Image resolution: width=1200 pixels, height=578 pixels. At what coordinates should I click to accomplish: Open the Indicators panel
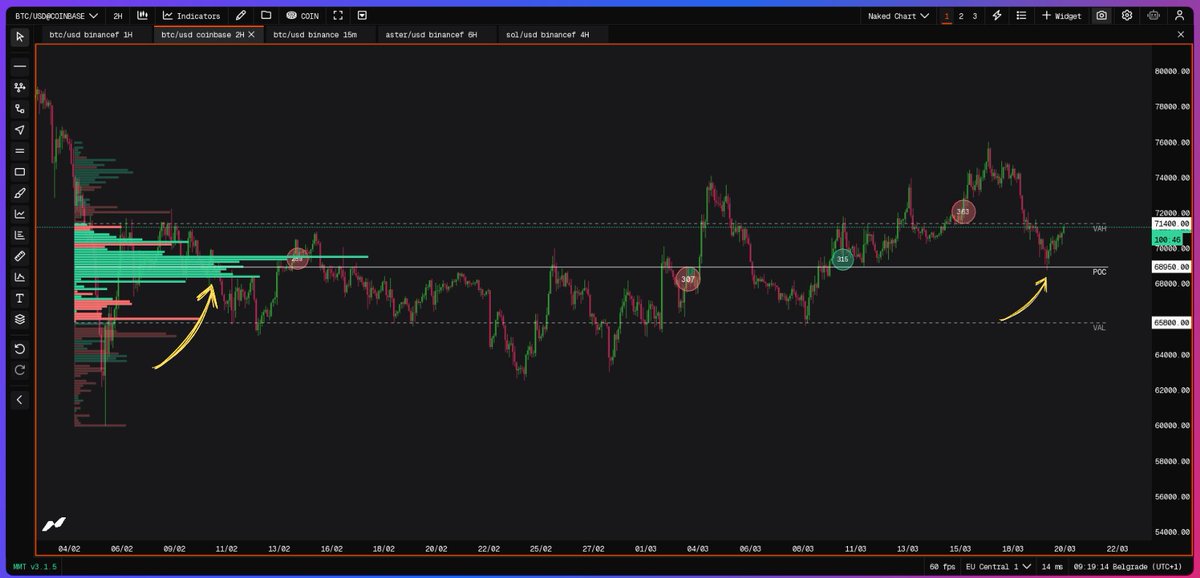coord(191,16)
